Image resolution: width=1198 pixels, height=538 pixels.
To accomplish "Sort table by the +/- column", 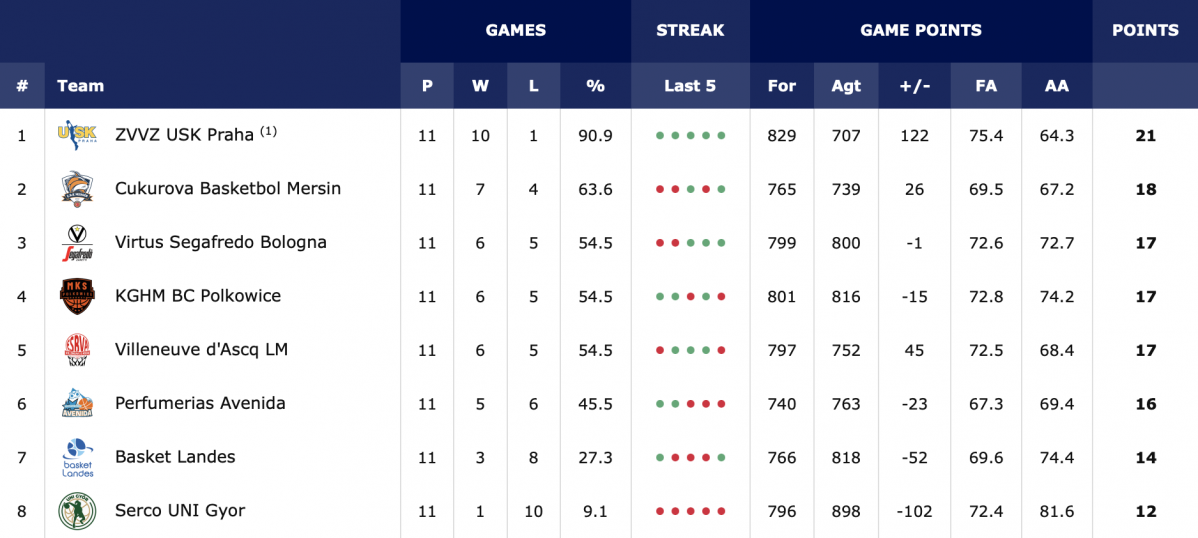I will click(x=915, y=86).
